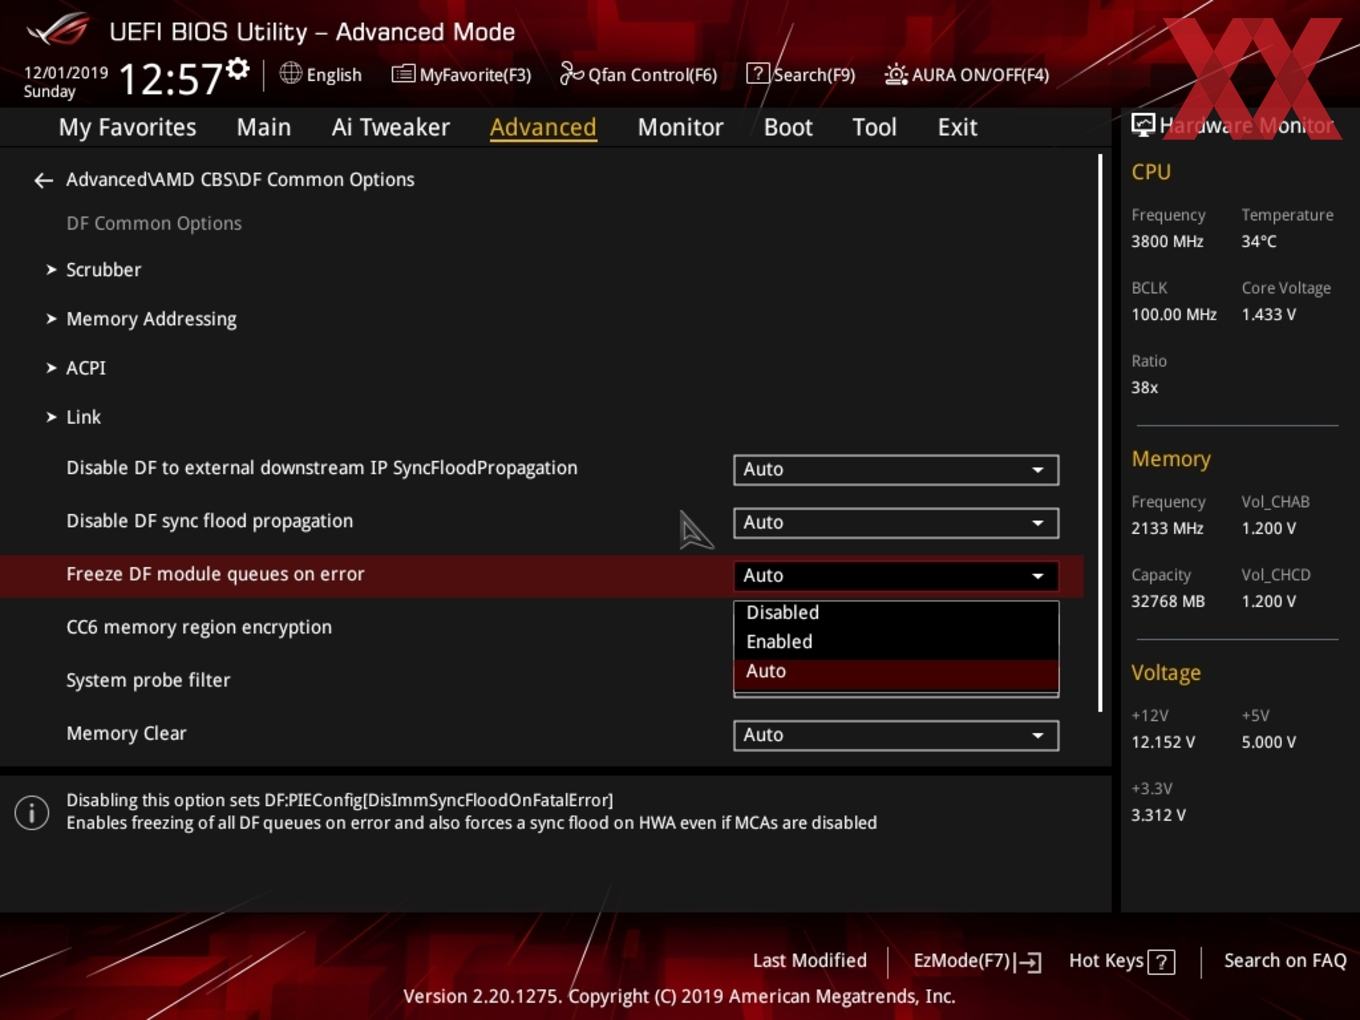Open Search on FAQ
This screenshot has height=1020, width=1360.
click(x=1285, y=960)
